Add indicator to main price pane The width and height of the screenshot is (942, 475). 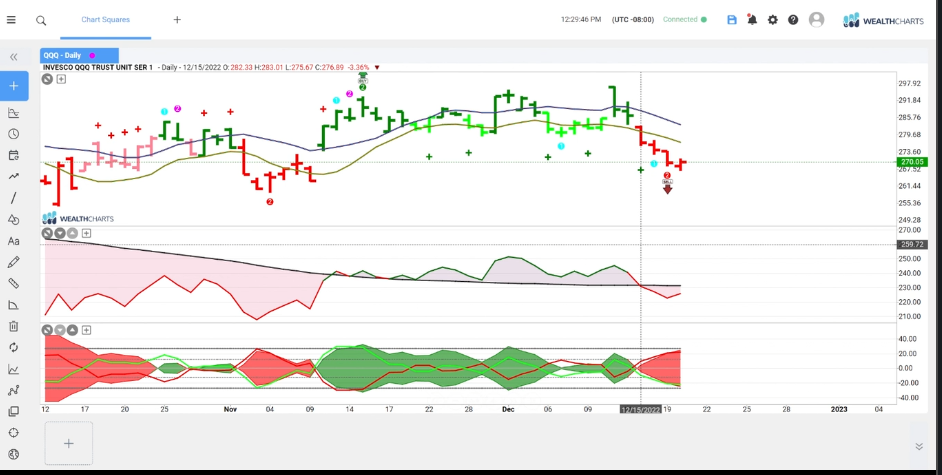(x=61, y=79)
